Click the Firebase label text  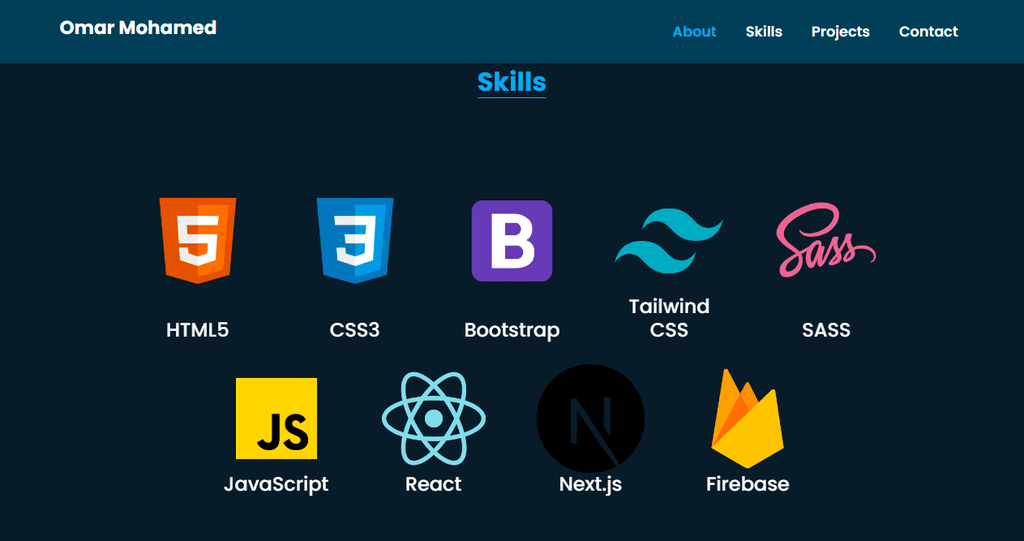point(748,484)
